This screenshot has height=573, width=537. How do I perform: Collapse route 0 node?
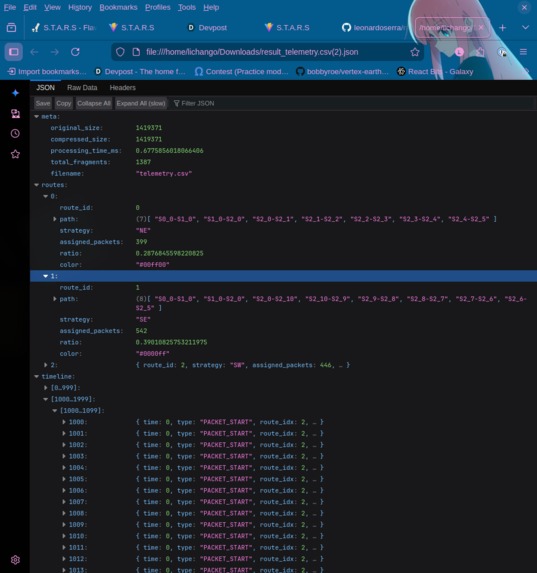(46, 196)
